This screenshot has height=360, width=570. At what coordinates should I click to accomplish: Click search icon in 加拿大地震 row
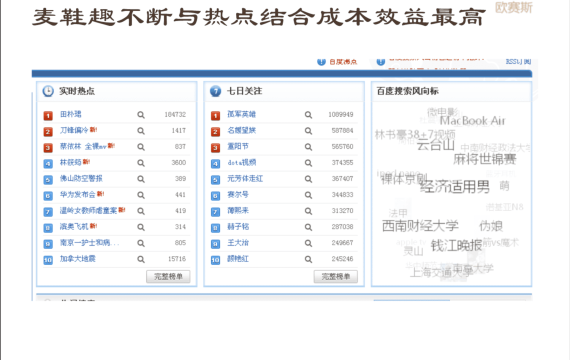coord(141,259)
